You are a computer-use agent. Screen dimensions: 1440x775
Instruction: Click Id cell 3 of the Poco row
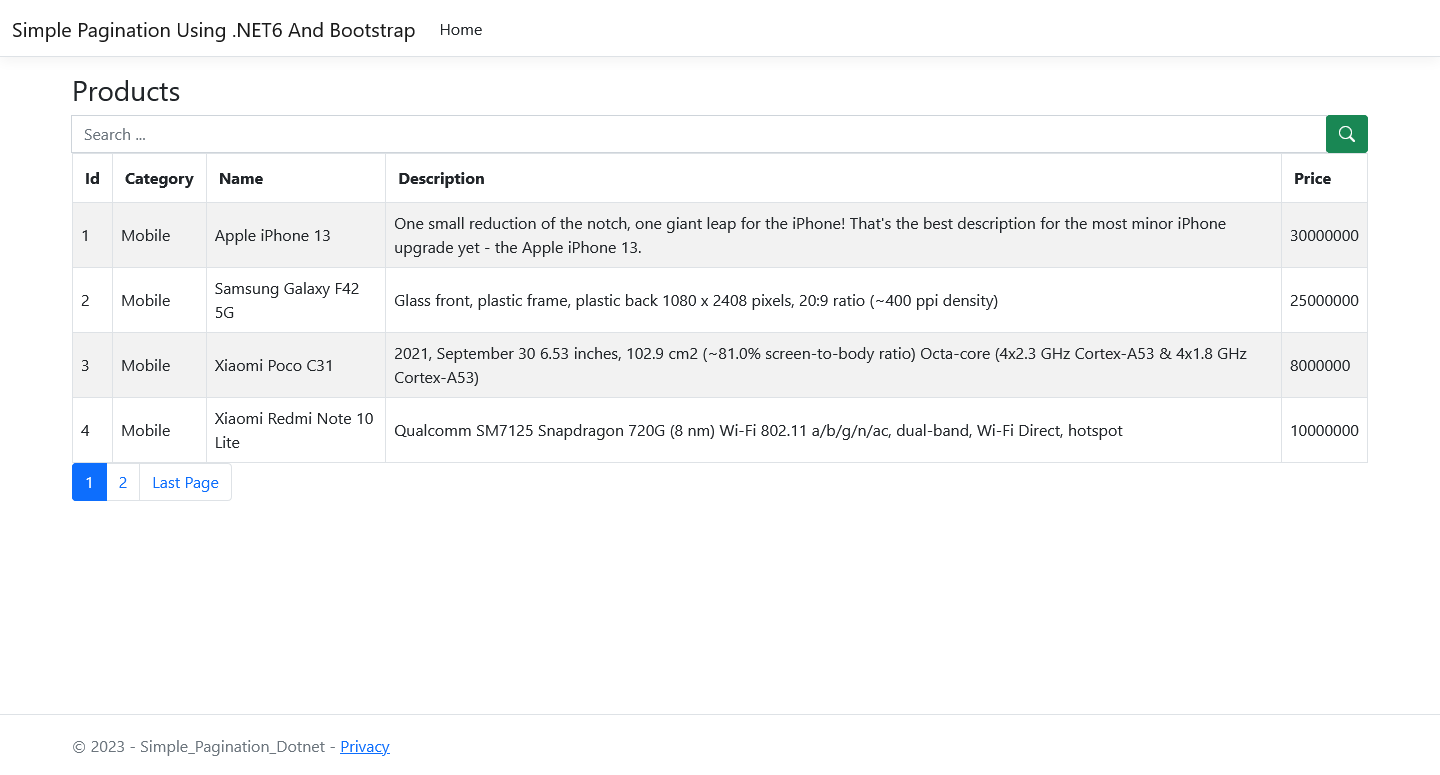click(92, 365)
